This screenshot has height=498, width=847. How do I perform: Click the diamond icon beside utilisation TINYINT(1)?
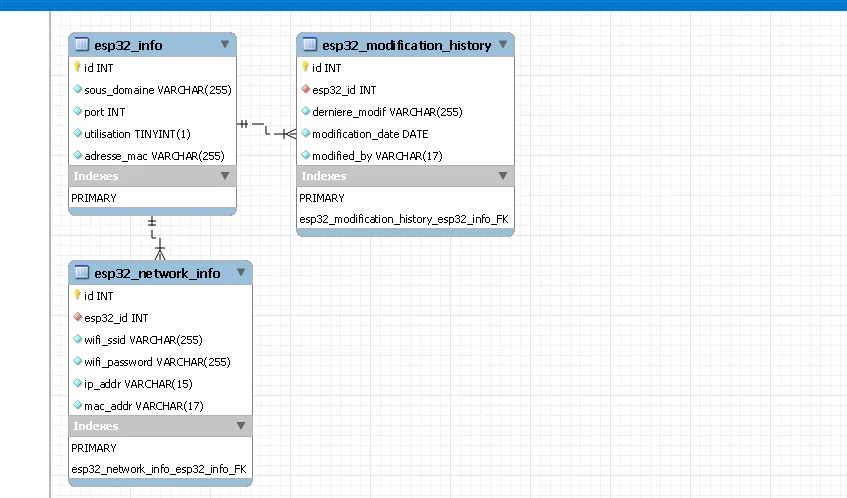coord(77,133)
